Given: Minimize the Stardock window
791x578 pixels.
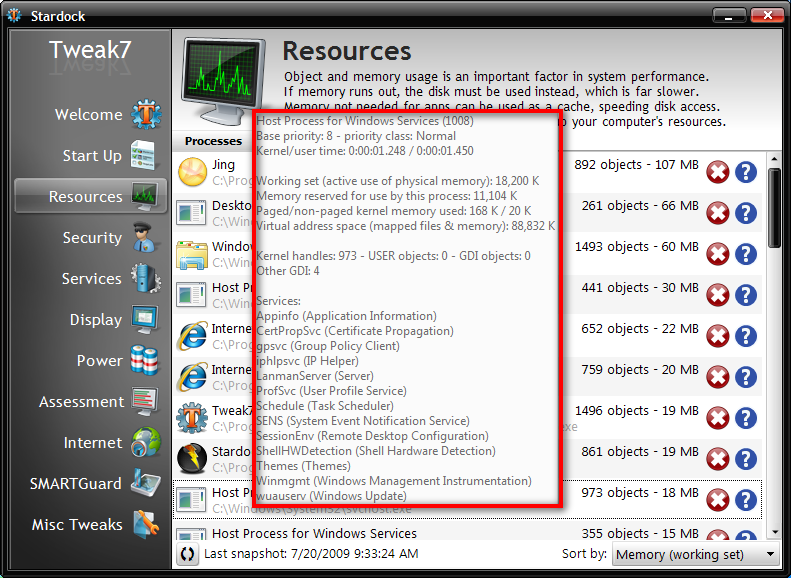Looking at the screenshot, I should (x=729, y=16).
